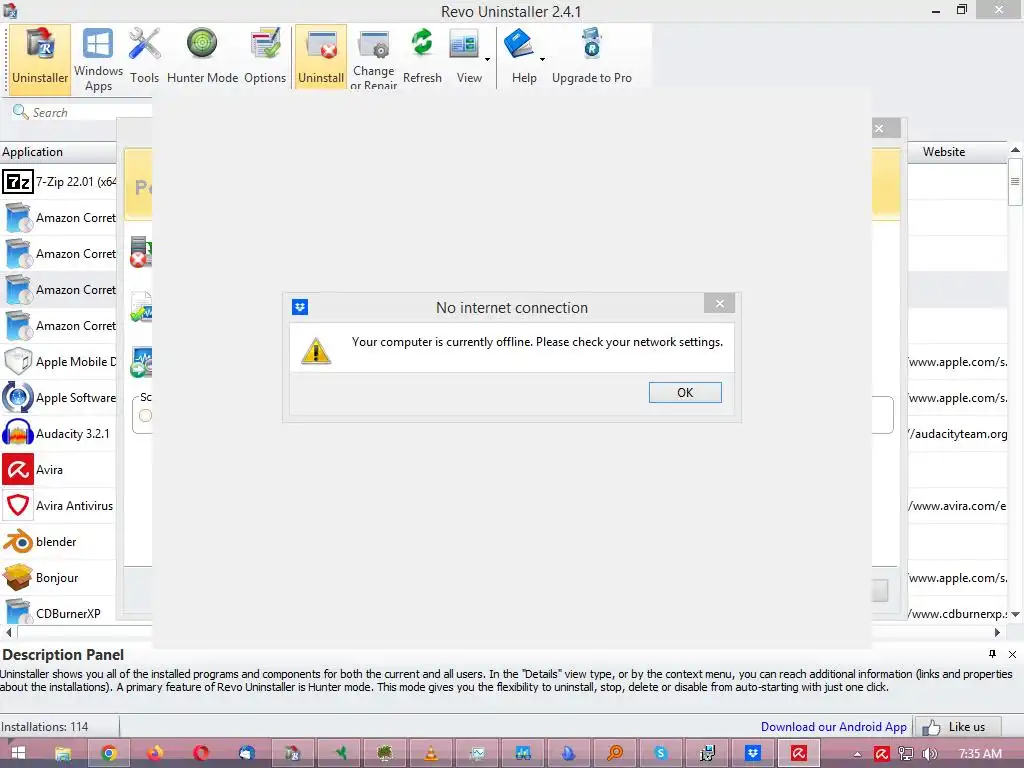The image size is (1024, 768).
Task: Expand the Help dropdown arrow
Action: (542, 59)
